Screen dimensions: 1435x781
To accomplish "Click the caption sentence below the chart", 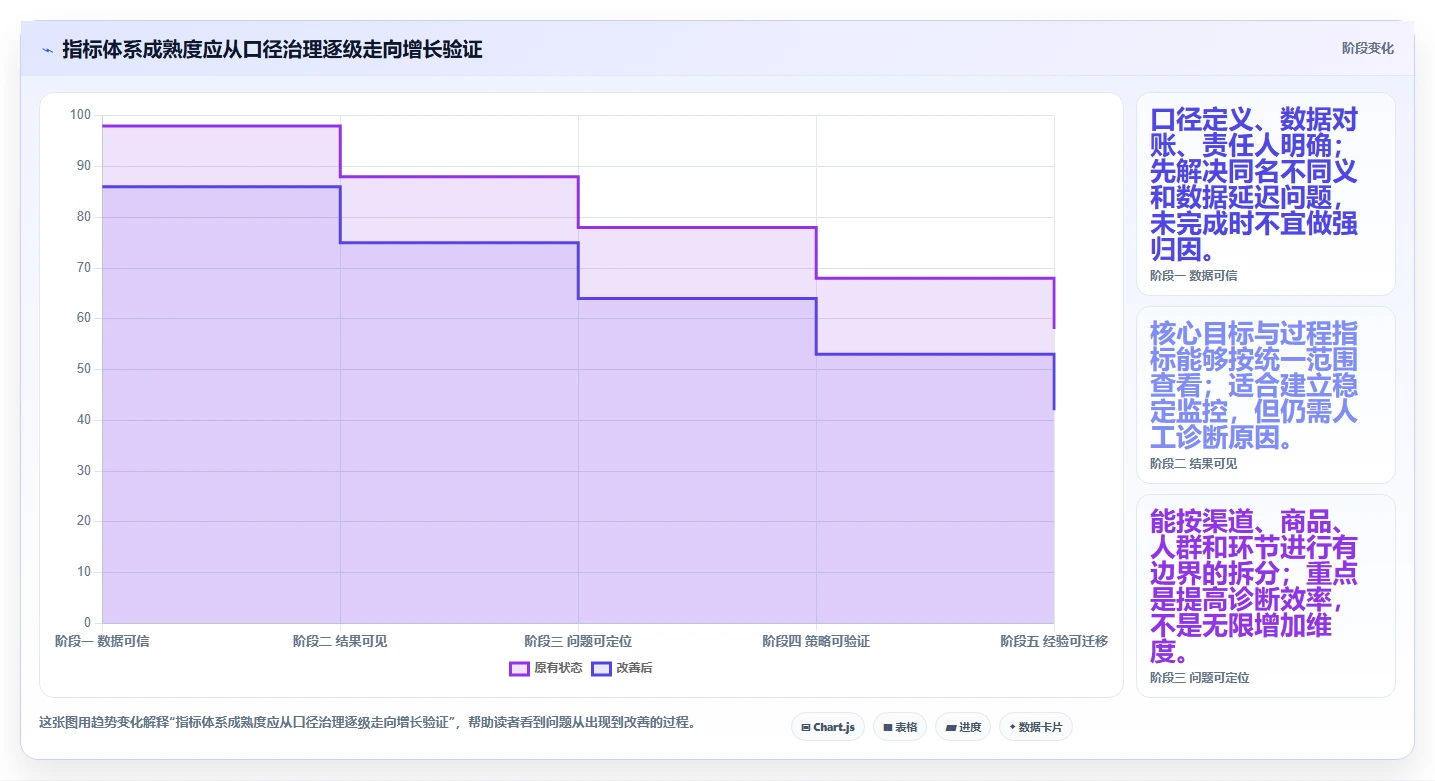I will (x=367, y=722).
